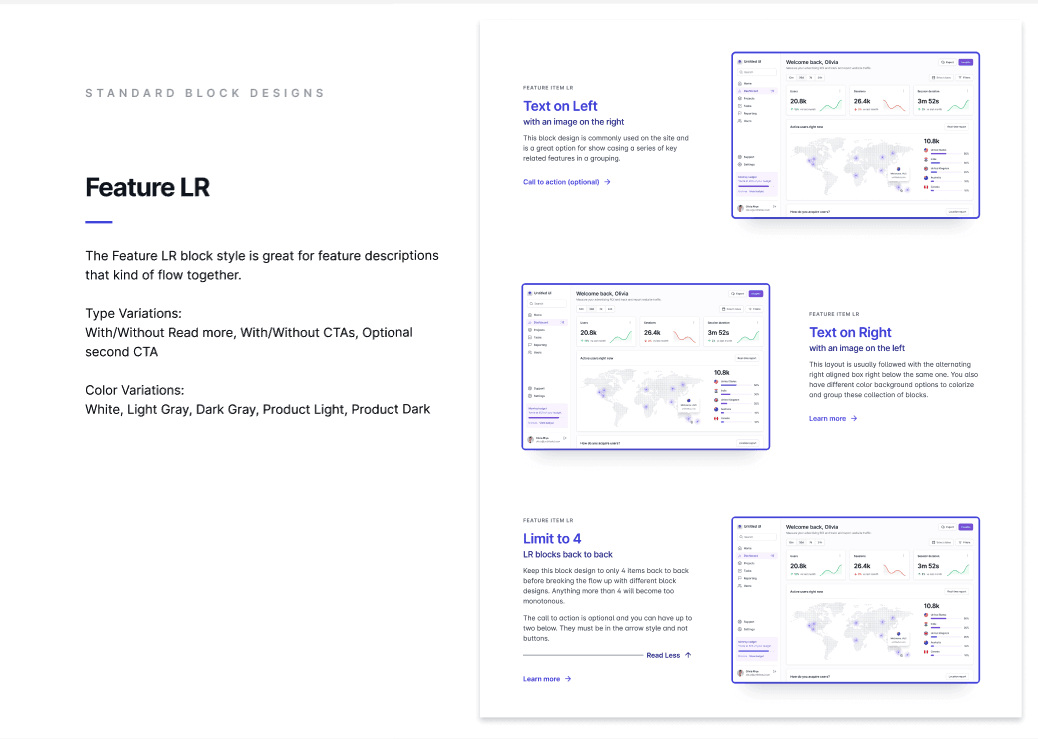Click subheading "with an image on the right"

573,122
